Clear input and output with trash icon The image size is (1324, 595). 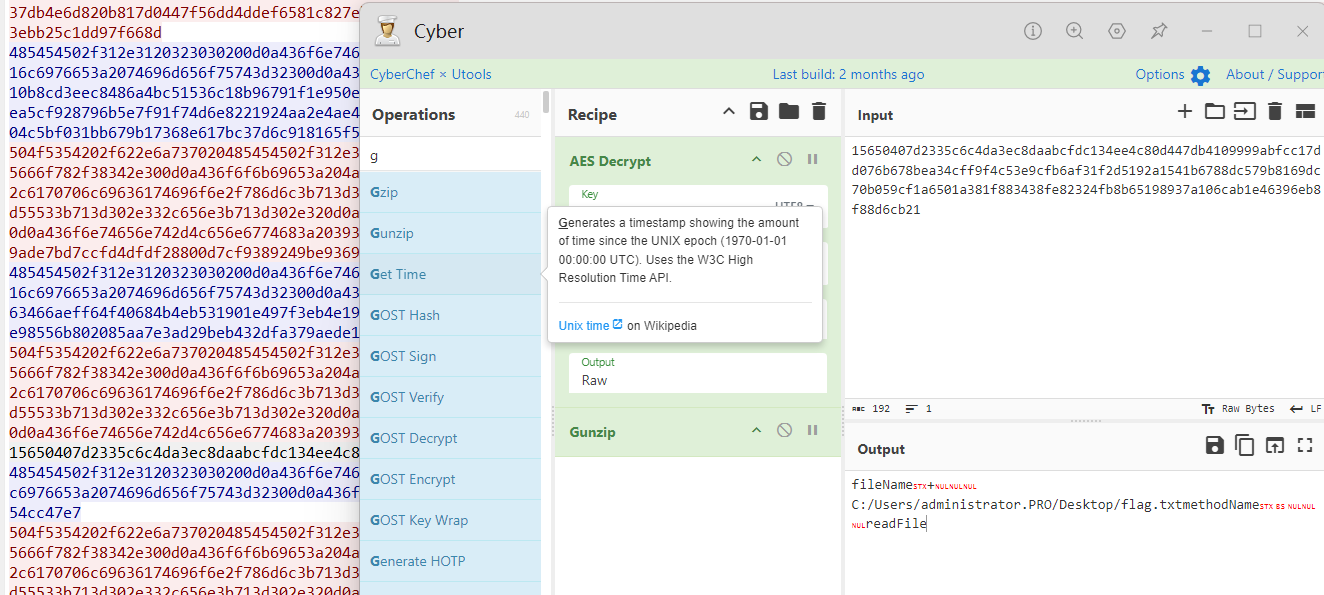[1275, 112]
